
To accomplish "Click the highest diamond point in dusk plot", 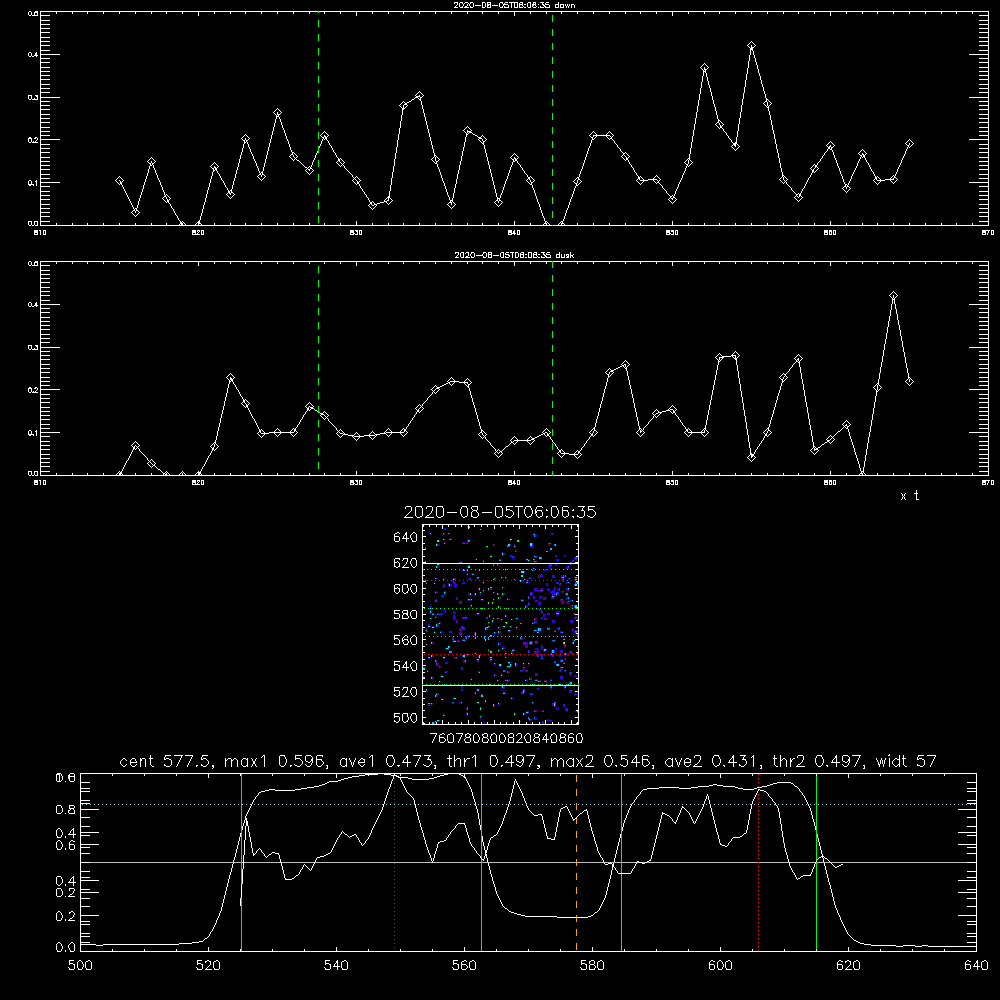I will coord(893,295).
